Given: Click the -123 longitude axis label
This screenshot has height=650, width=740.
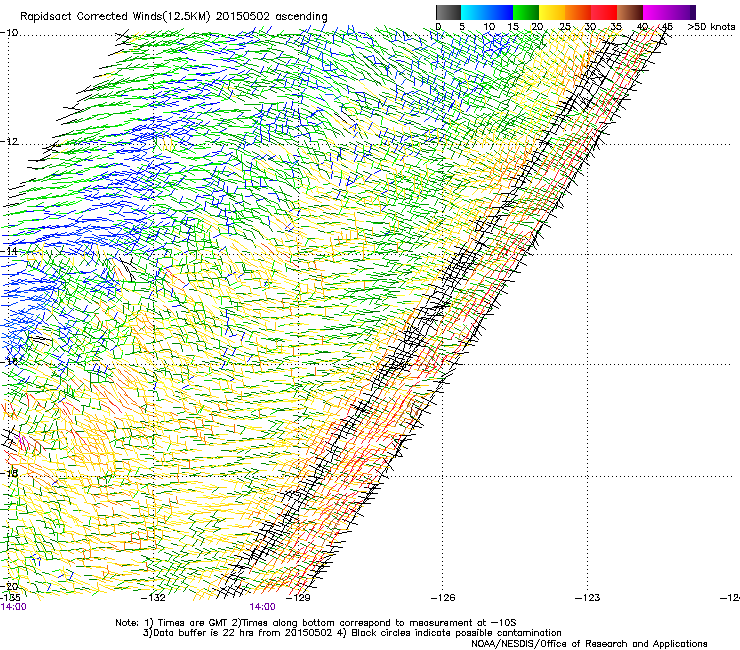Looking at the screenshot, I should pos(588,598).
